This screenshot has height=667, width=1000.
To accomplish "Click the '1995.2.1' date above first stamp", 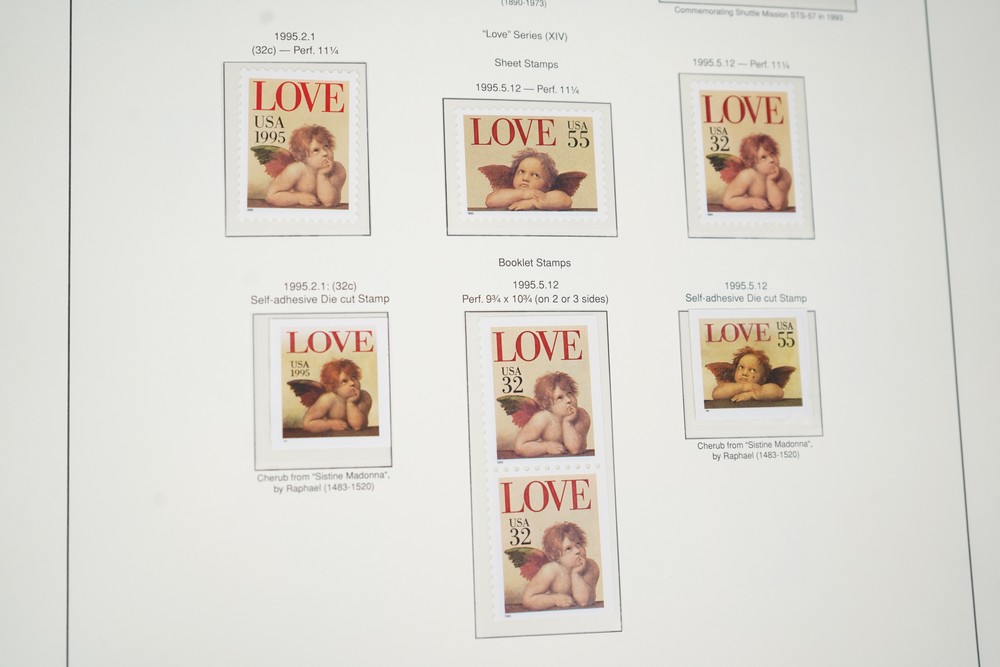I will coord(294,36).
